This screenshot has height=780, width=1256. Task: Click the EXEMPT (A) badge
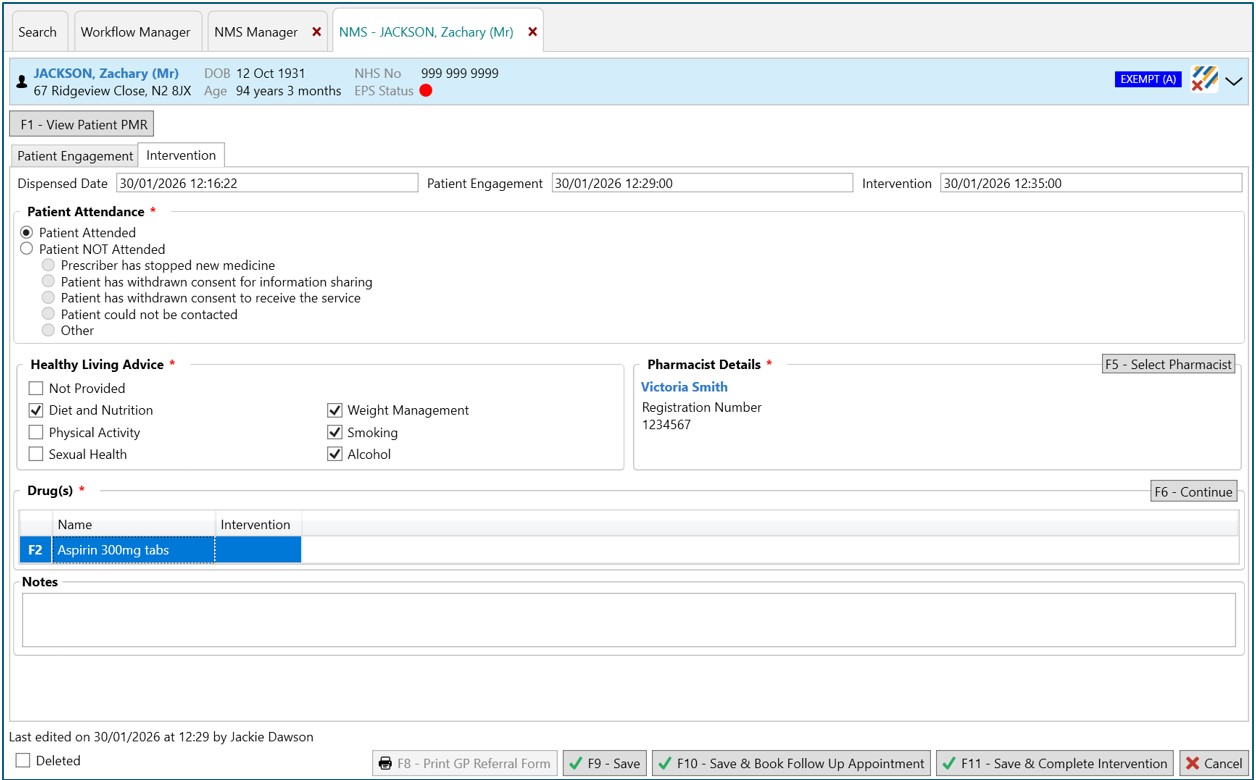[x=1147, y=79]
